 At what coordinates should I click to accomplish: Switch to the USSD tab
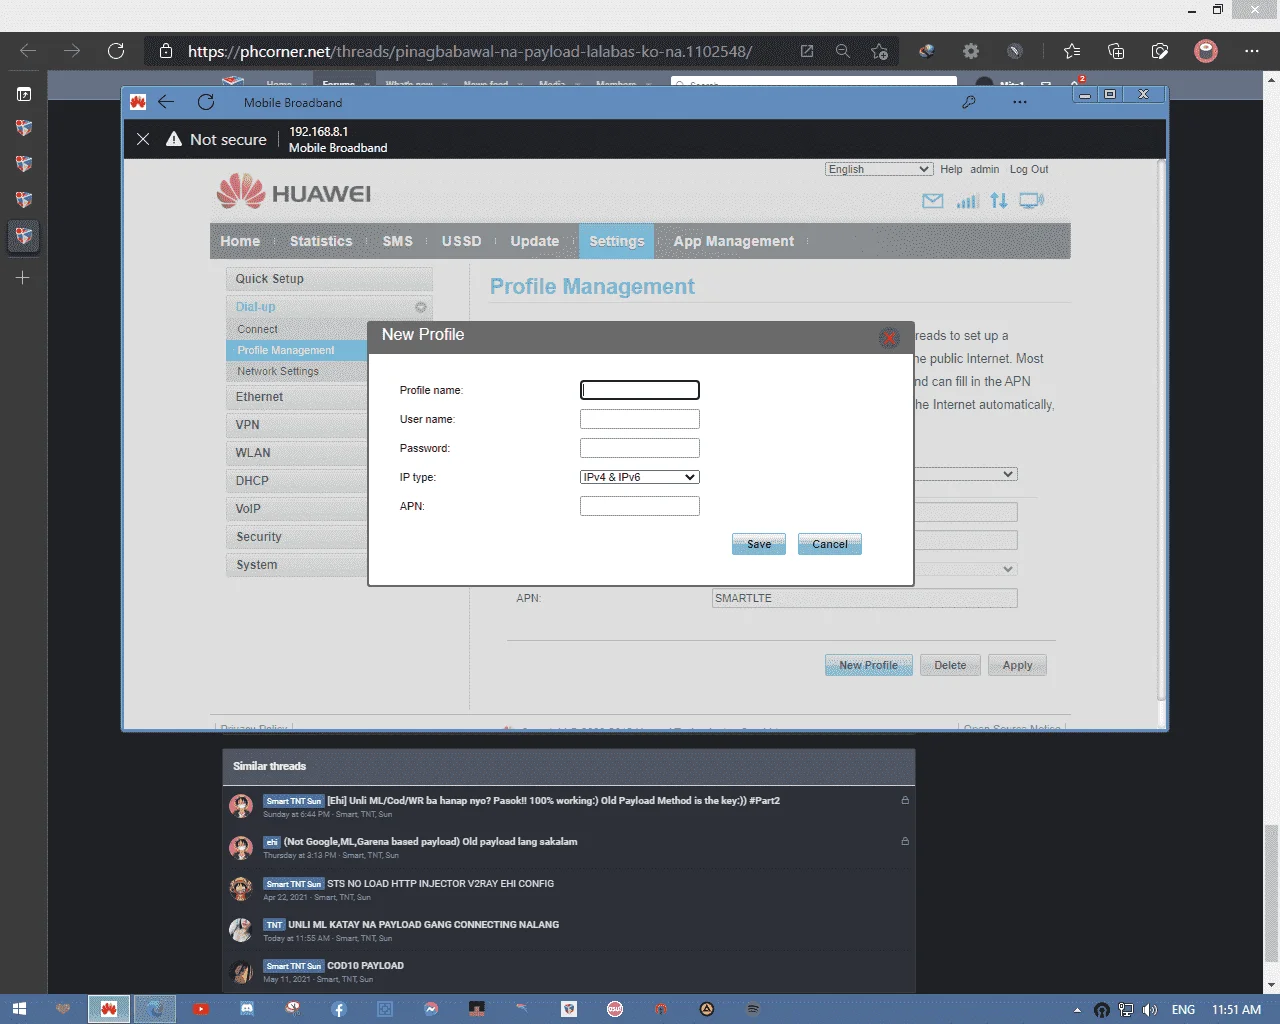point(462,241)
